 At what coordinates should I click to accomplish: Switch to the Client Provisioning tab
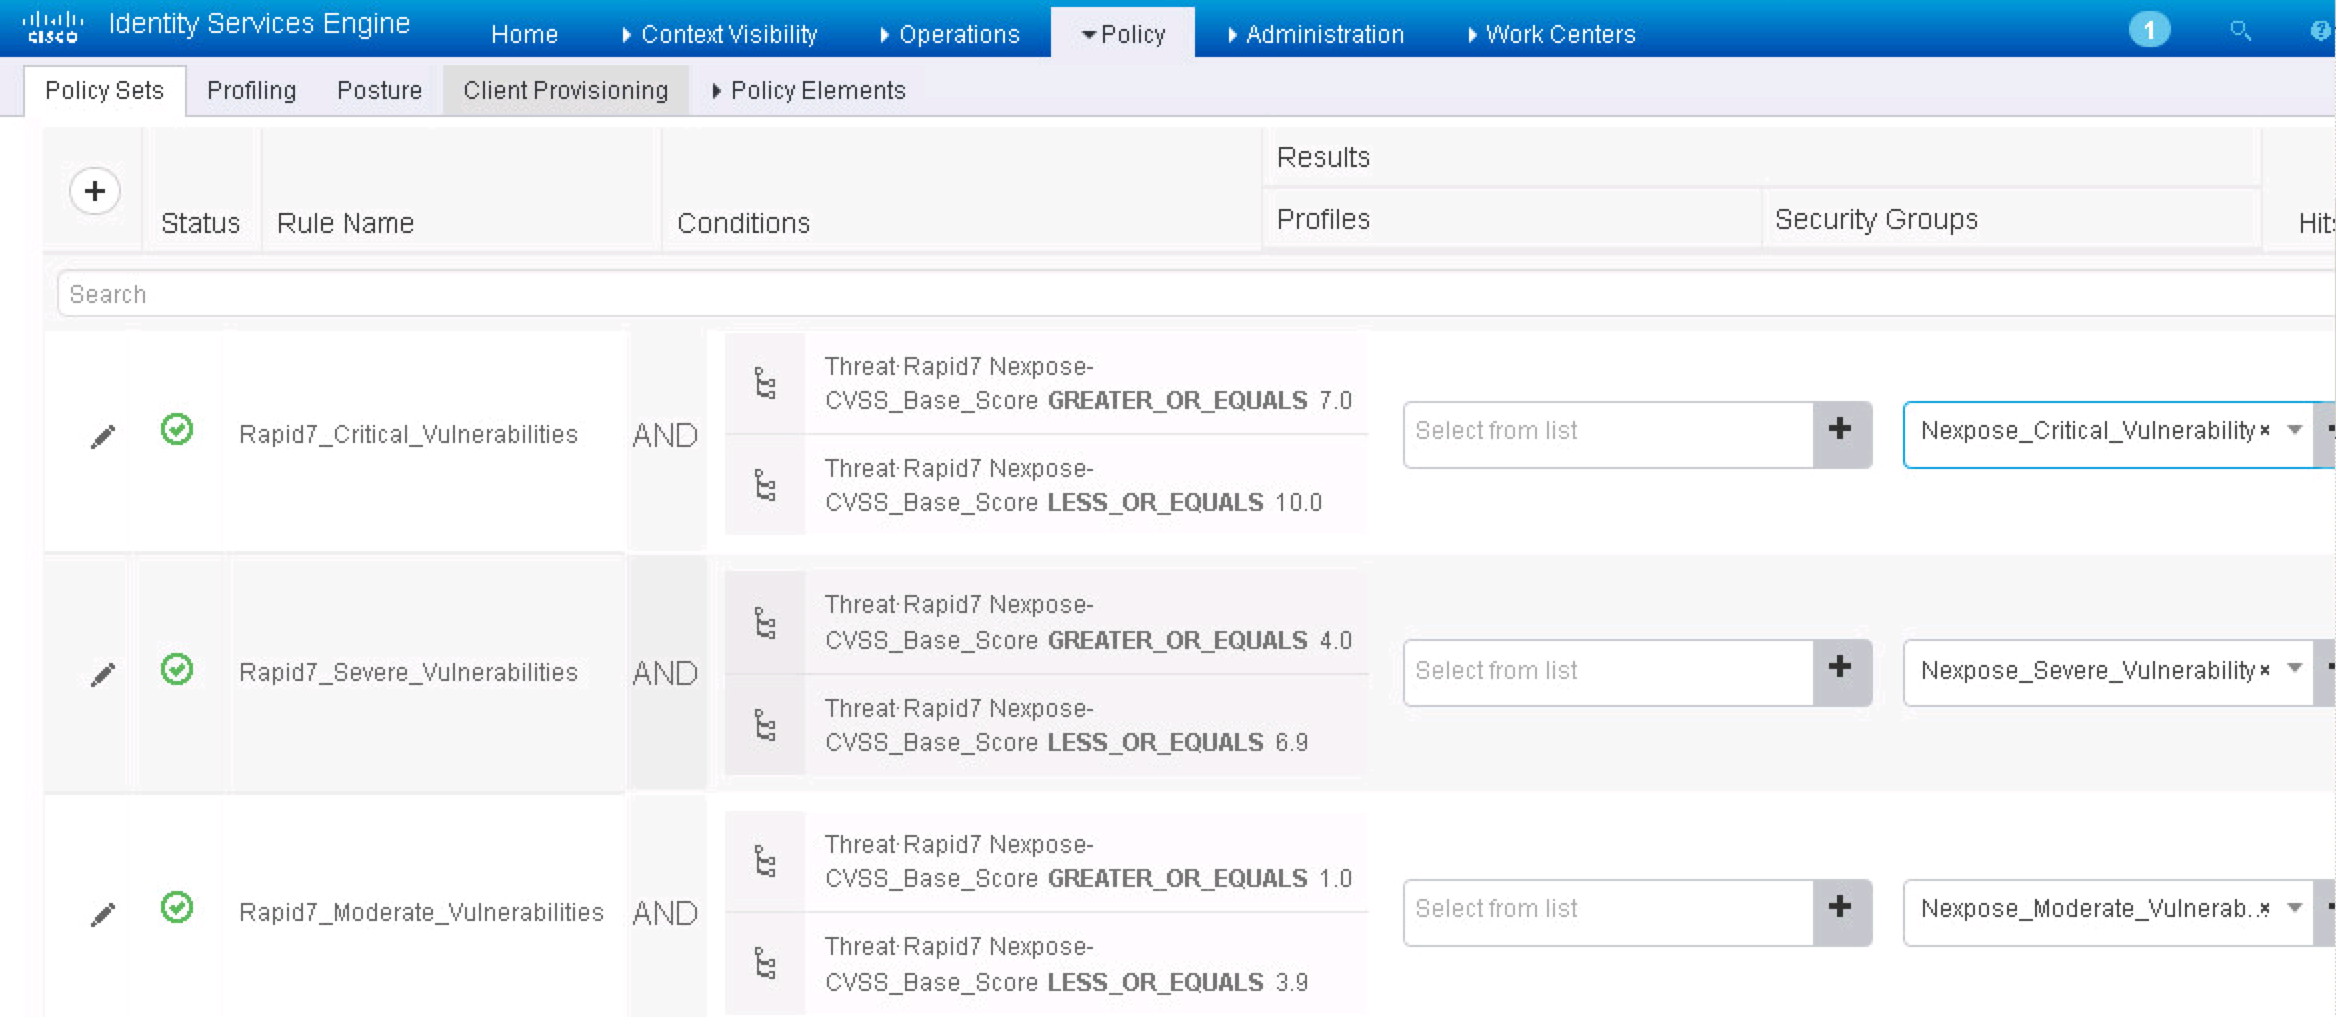click(565, 91)
